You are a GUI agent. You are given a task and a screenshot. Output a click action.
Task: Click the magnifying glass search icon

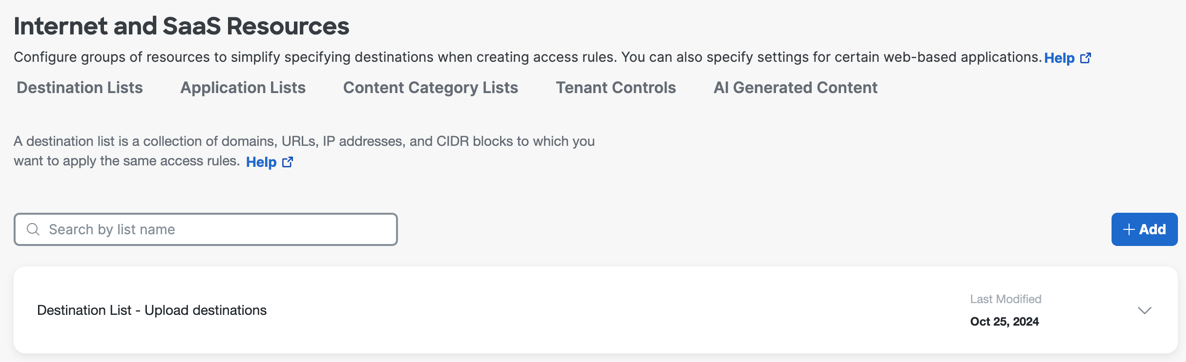point(33,230)
